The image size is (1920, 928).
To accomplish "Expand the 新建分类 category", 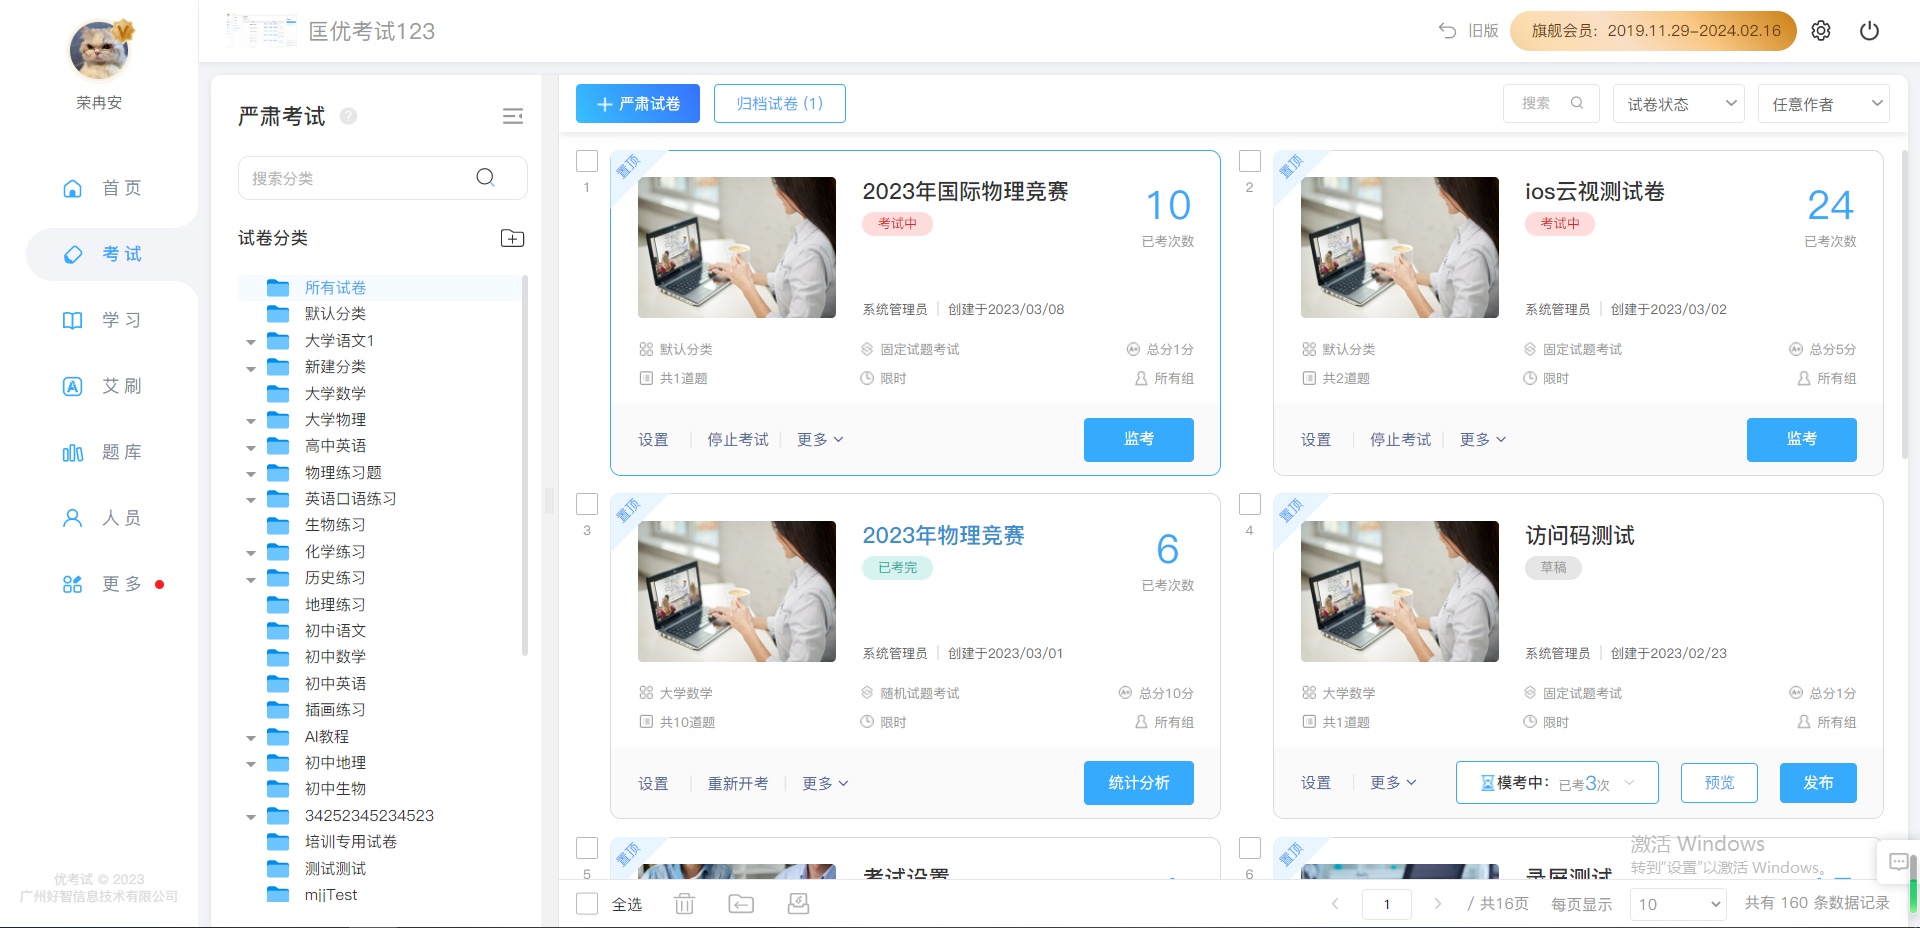I will click(251, 368).
